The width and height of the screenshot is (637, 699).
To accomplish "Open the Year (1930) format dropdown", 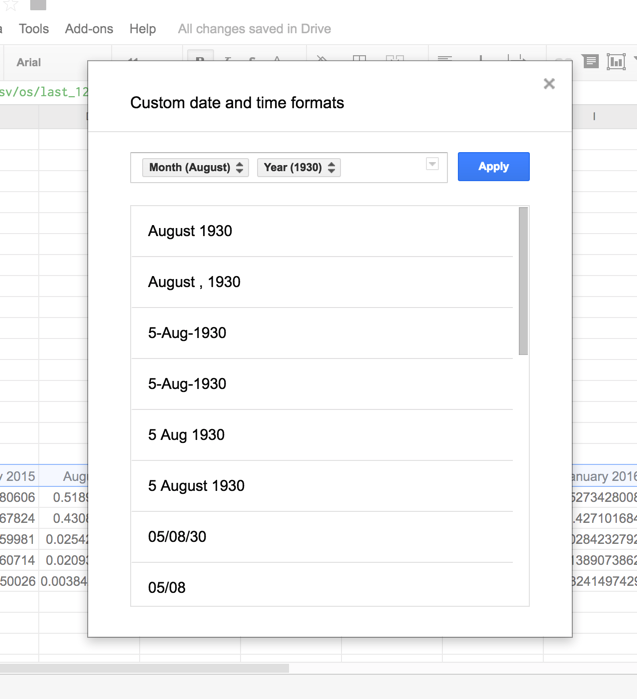I will point(299,168).
